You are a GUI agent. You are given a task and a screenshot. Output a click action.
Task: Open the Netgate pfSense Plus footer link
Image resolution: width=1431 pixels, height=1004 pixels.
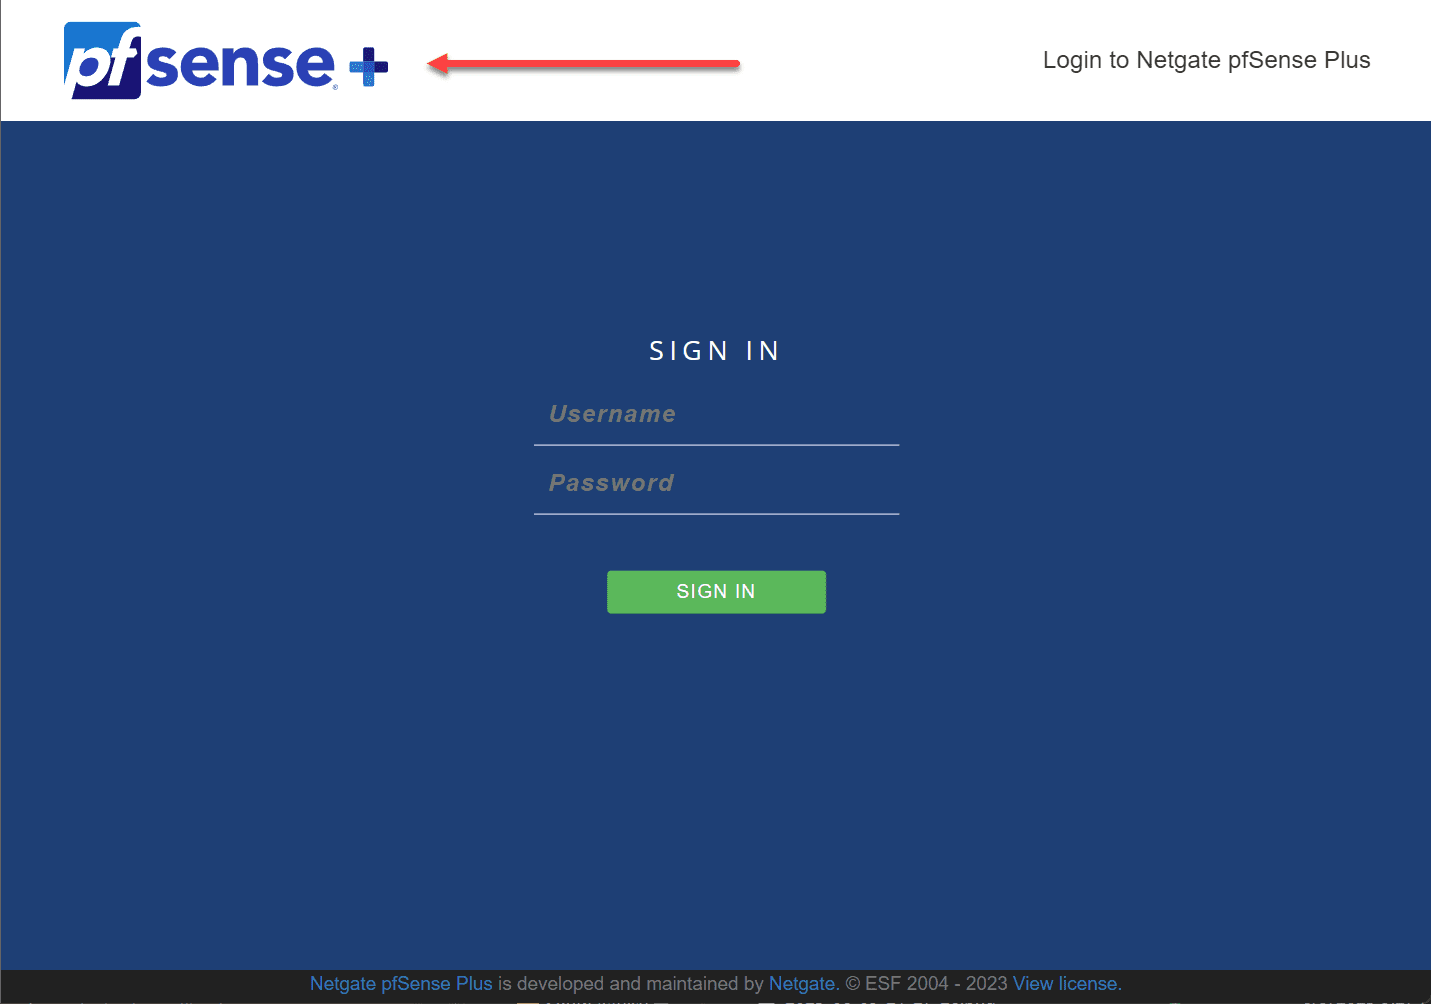click(x=401, y=983)
